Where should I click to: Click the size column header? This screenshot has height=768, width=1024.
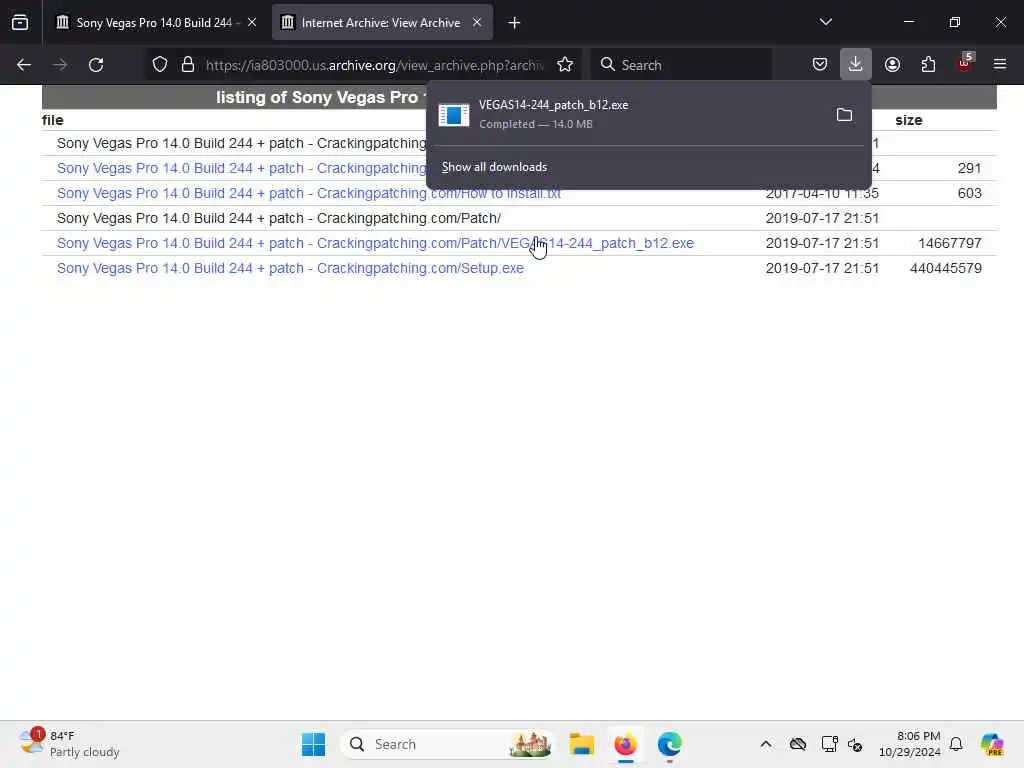[908, 120]
